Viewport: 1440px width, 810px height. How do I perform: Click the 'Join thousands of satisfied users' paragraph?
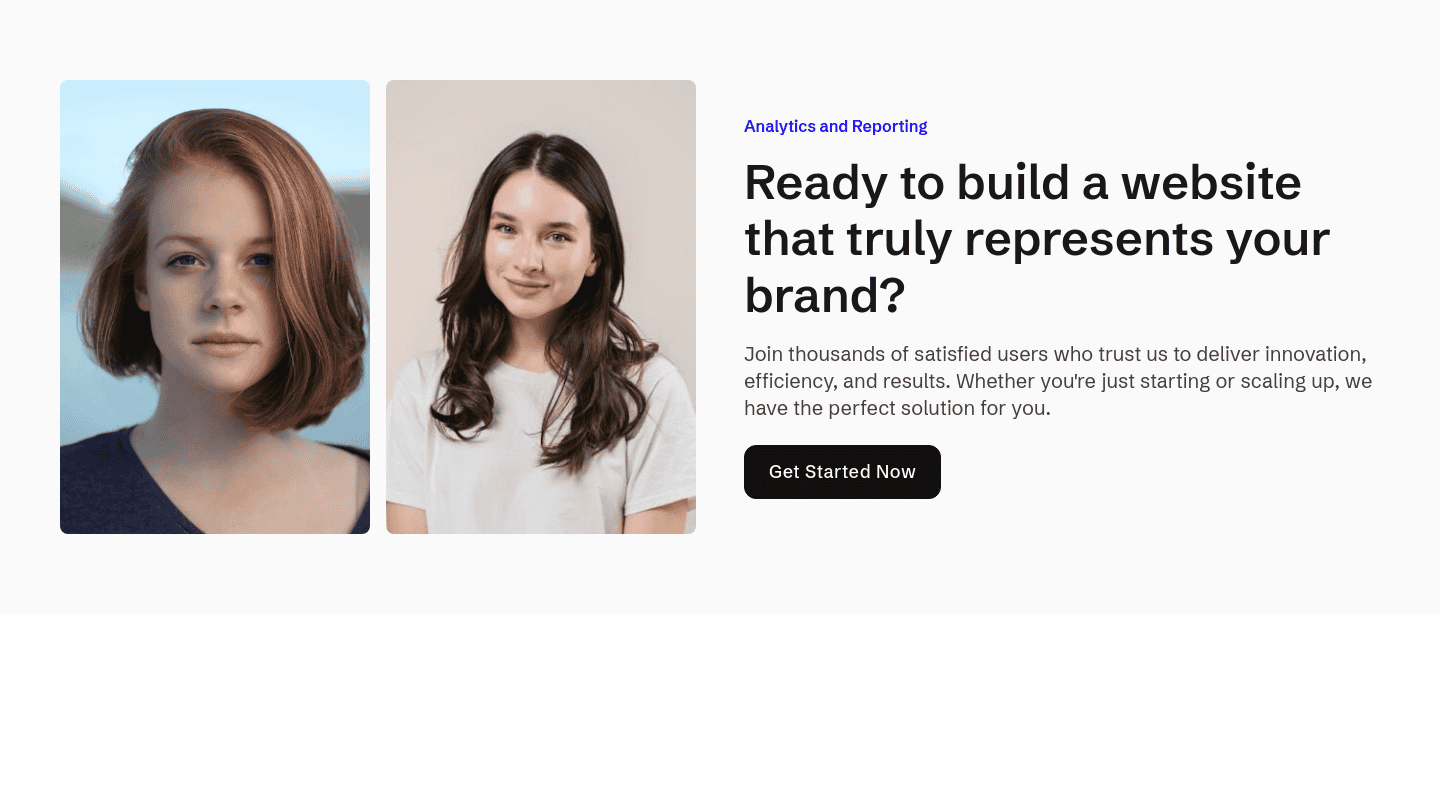point(1058,381)
